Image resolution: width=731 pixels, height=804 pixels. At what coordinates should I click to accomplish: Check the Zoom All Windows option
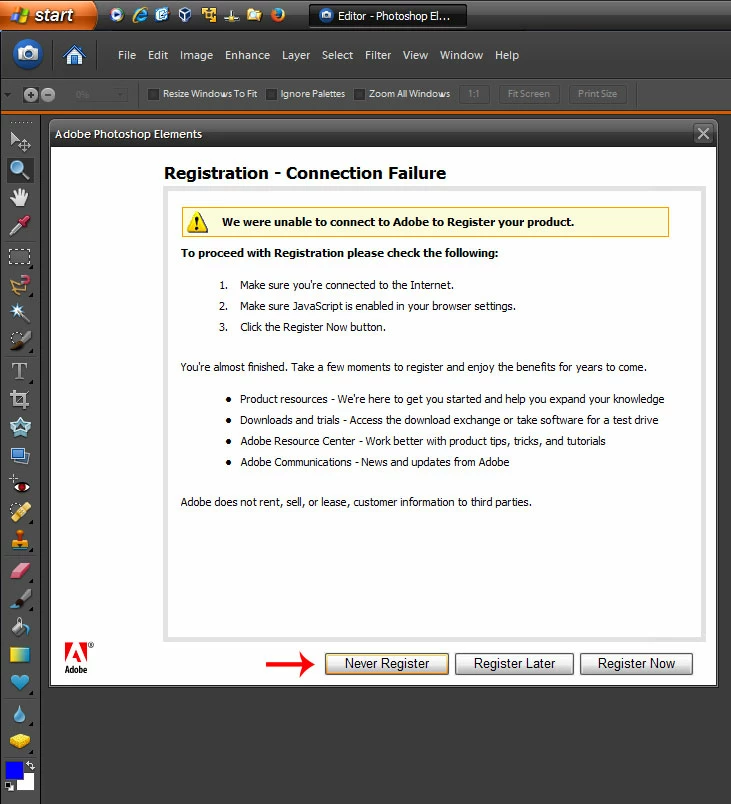[359, 94]
